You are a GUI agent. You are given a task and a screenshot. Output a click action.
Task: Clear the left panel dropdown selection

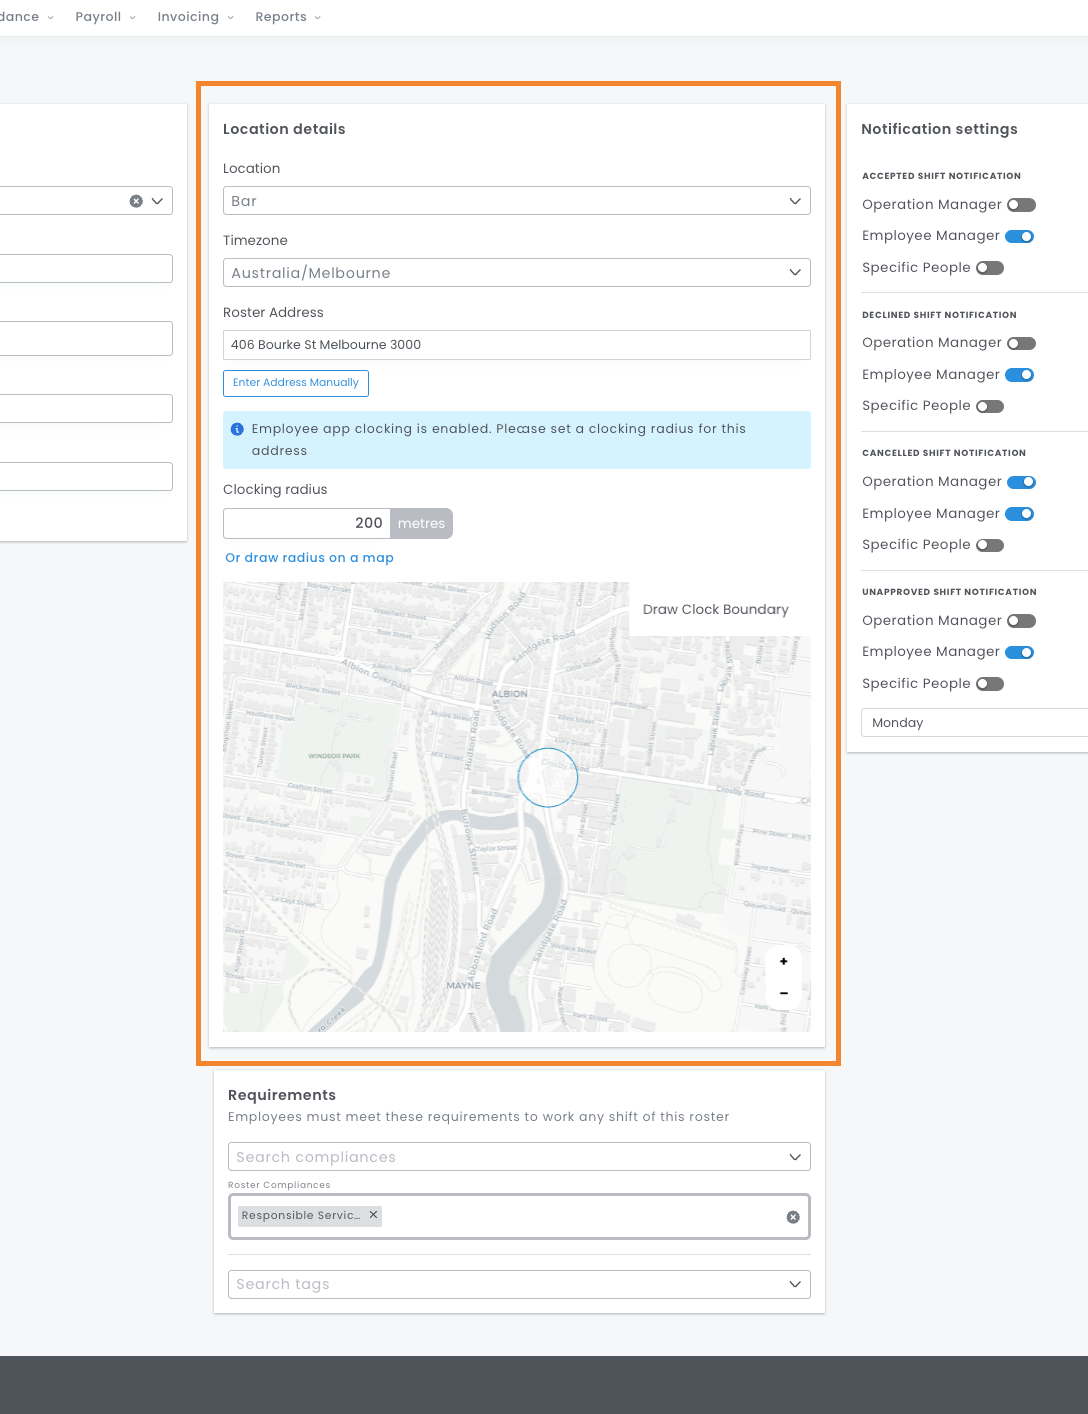click(x=136, y=201)
